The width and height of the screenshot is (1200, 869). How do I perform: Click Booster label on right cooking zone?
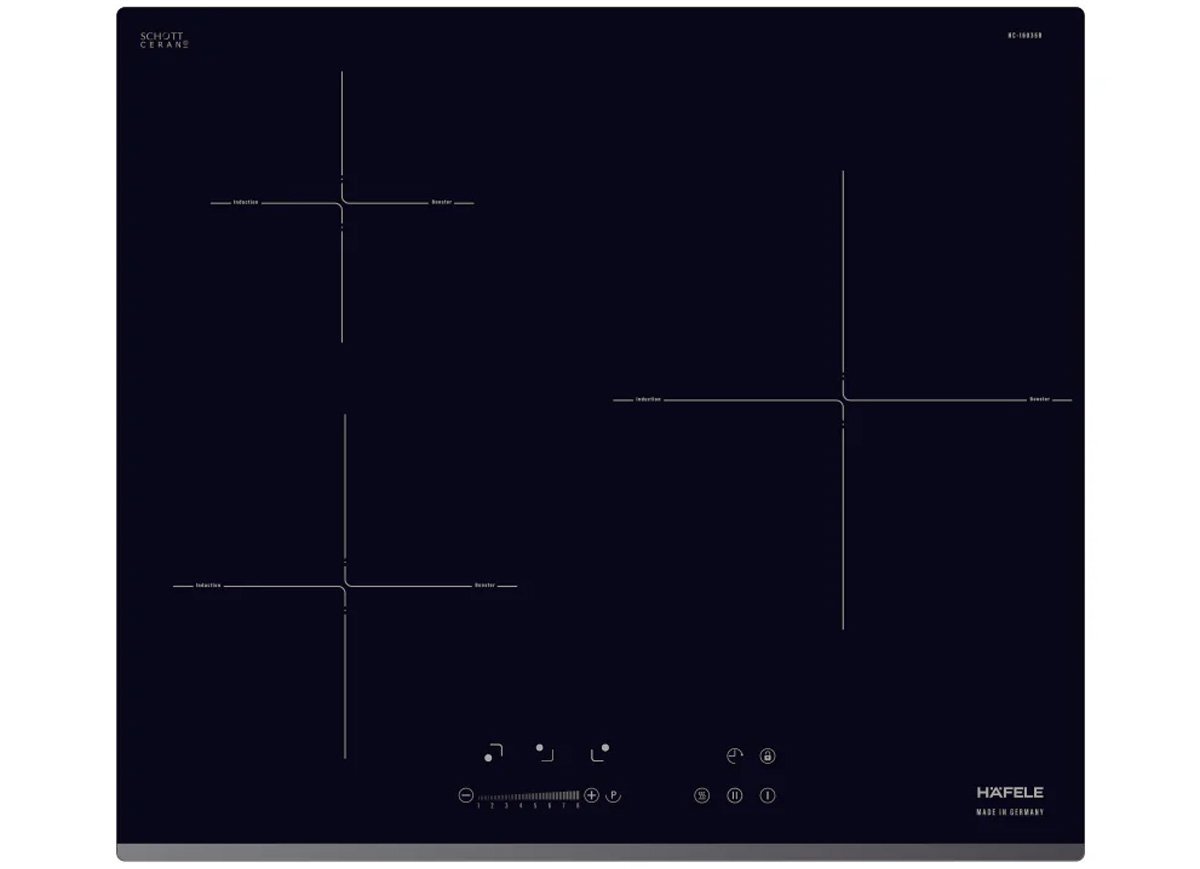click(1040, 399)
